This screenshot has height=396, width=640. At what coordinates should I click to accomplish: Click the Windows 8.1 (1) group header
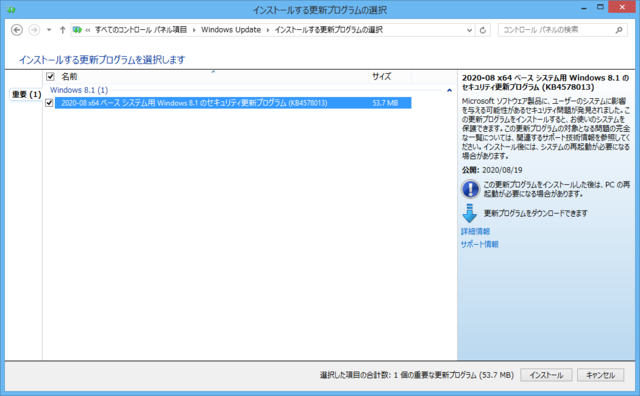click(79, 90)
